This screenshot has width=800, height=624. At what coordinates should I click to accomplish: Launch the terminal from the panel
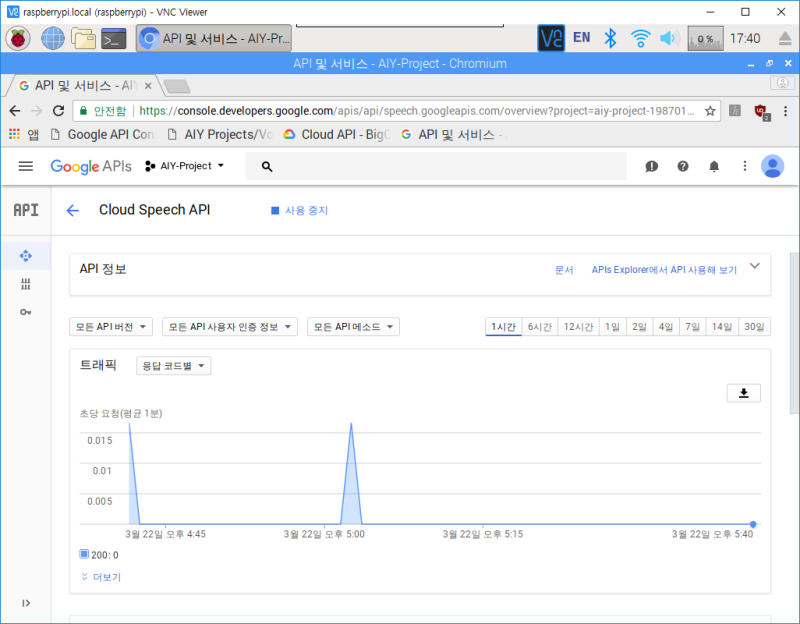pos(113,39)
